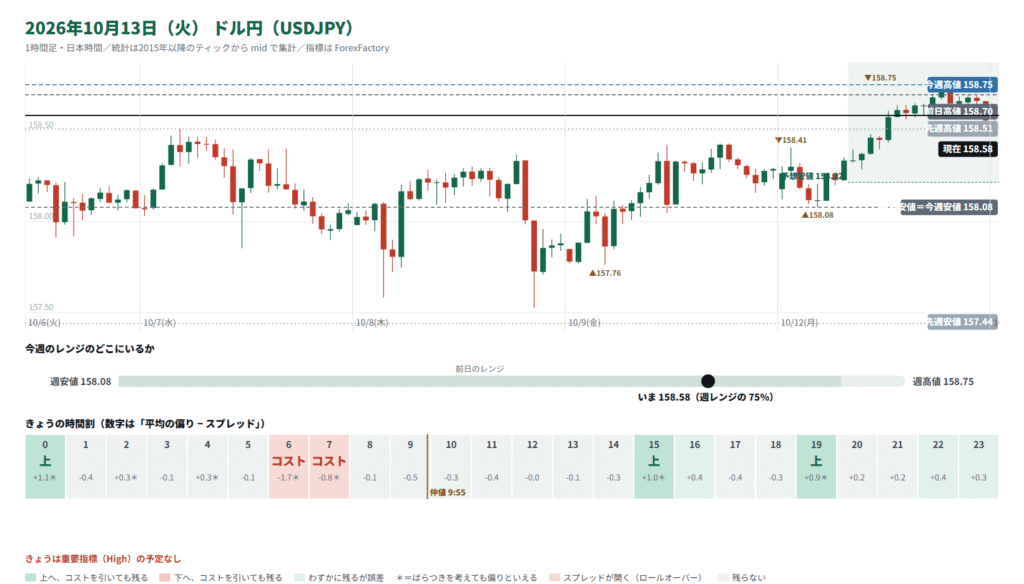Click the 10/6(火) date axis label
The image size is (1024, 584).
point(44,323)
